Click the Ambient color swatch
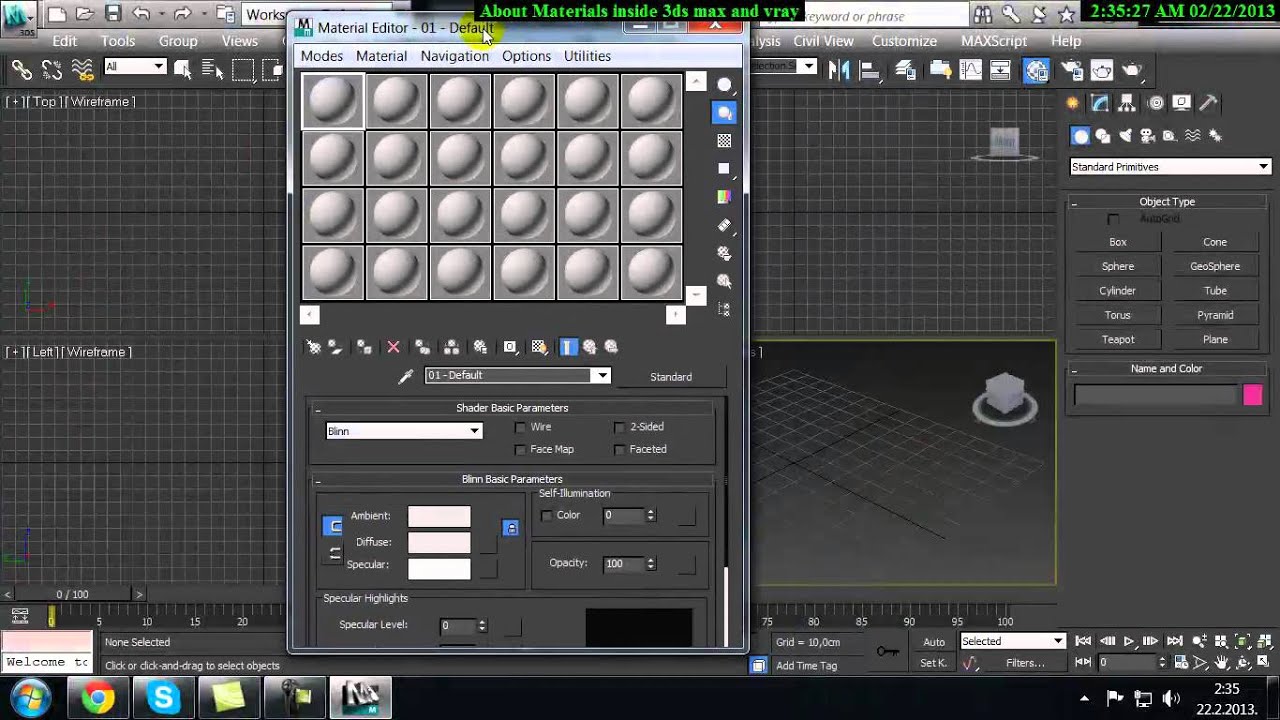1280x720 pixels. point(439,516)
